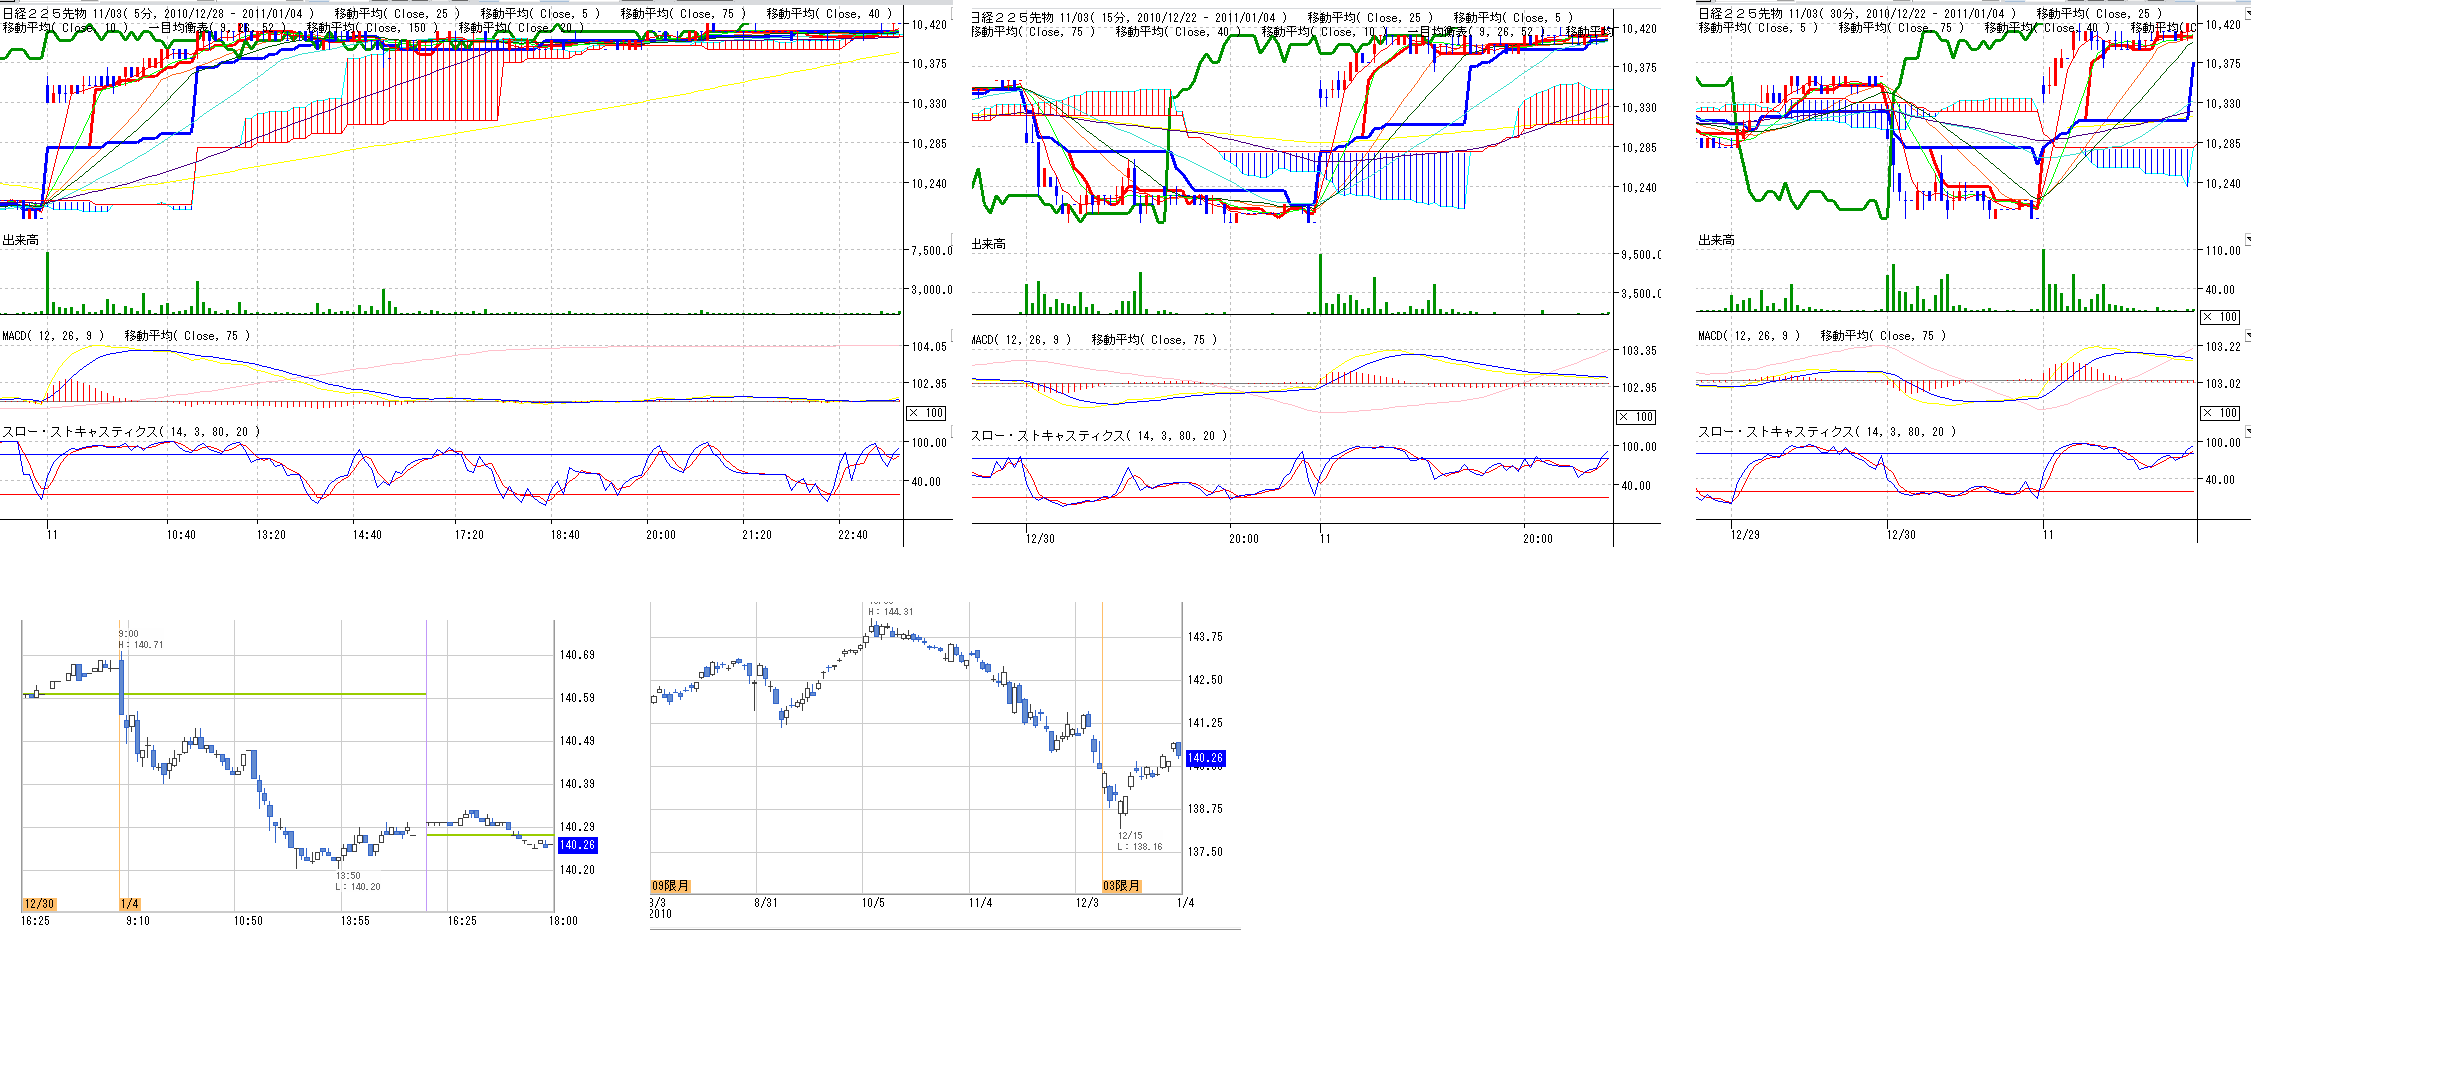The height and width of the screenshot is (1088, 2442).
Task: Click the 5-minute 日経225先物 chart title
Action: [x=158, y=14]
